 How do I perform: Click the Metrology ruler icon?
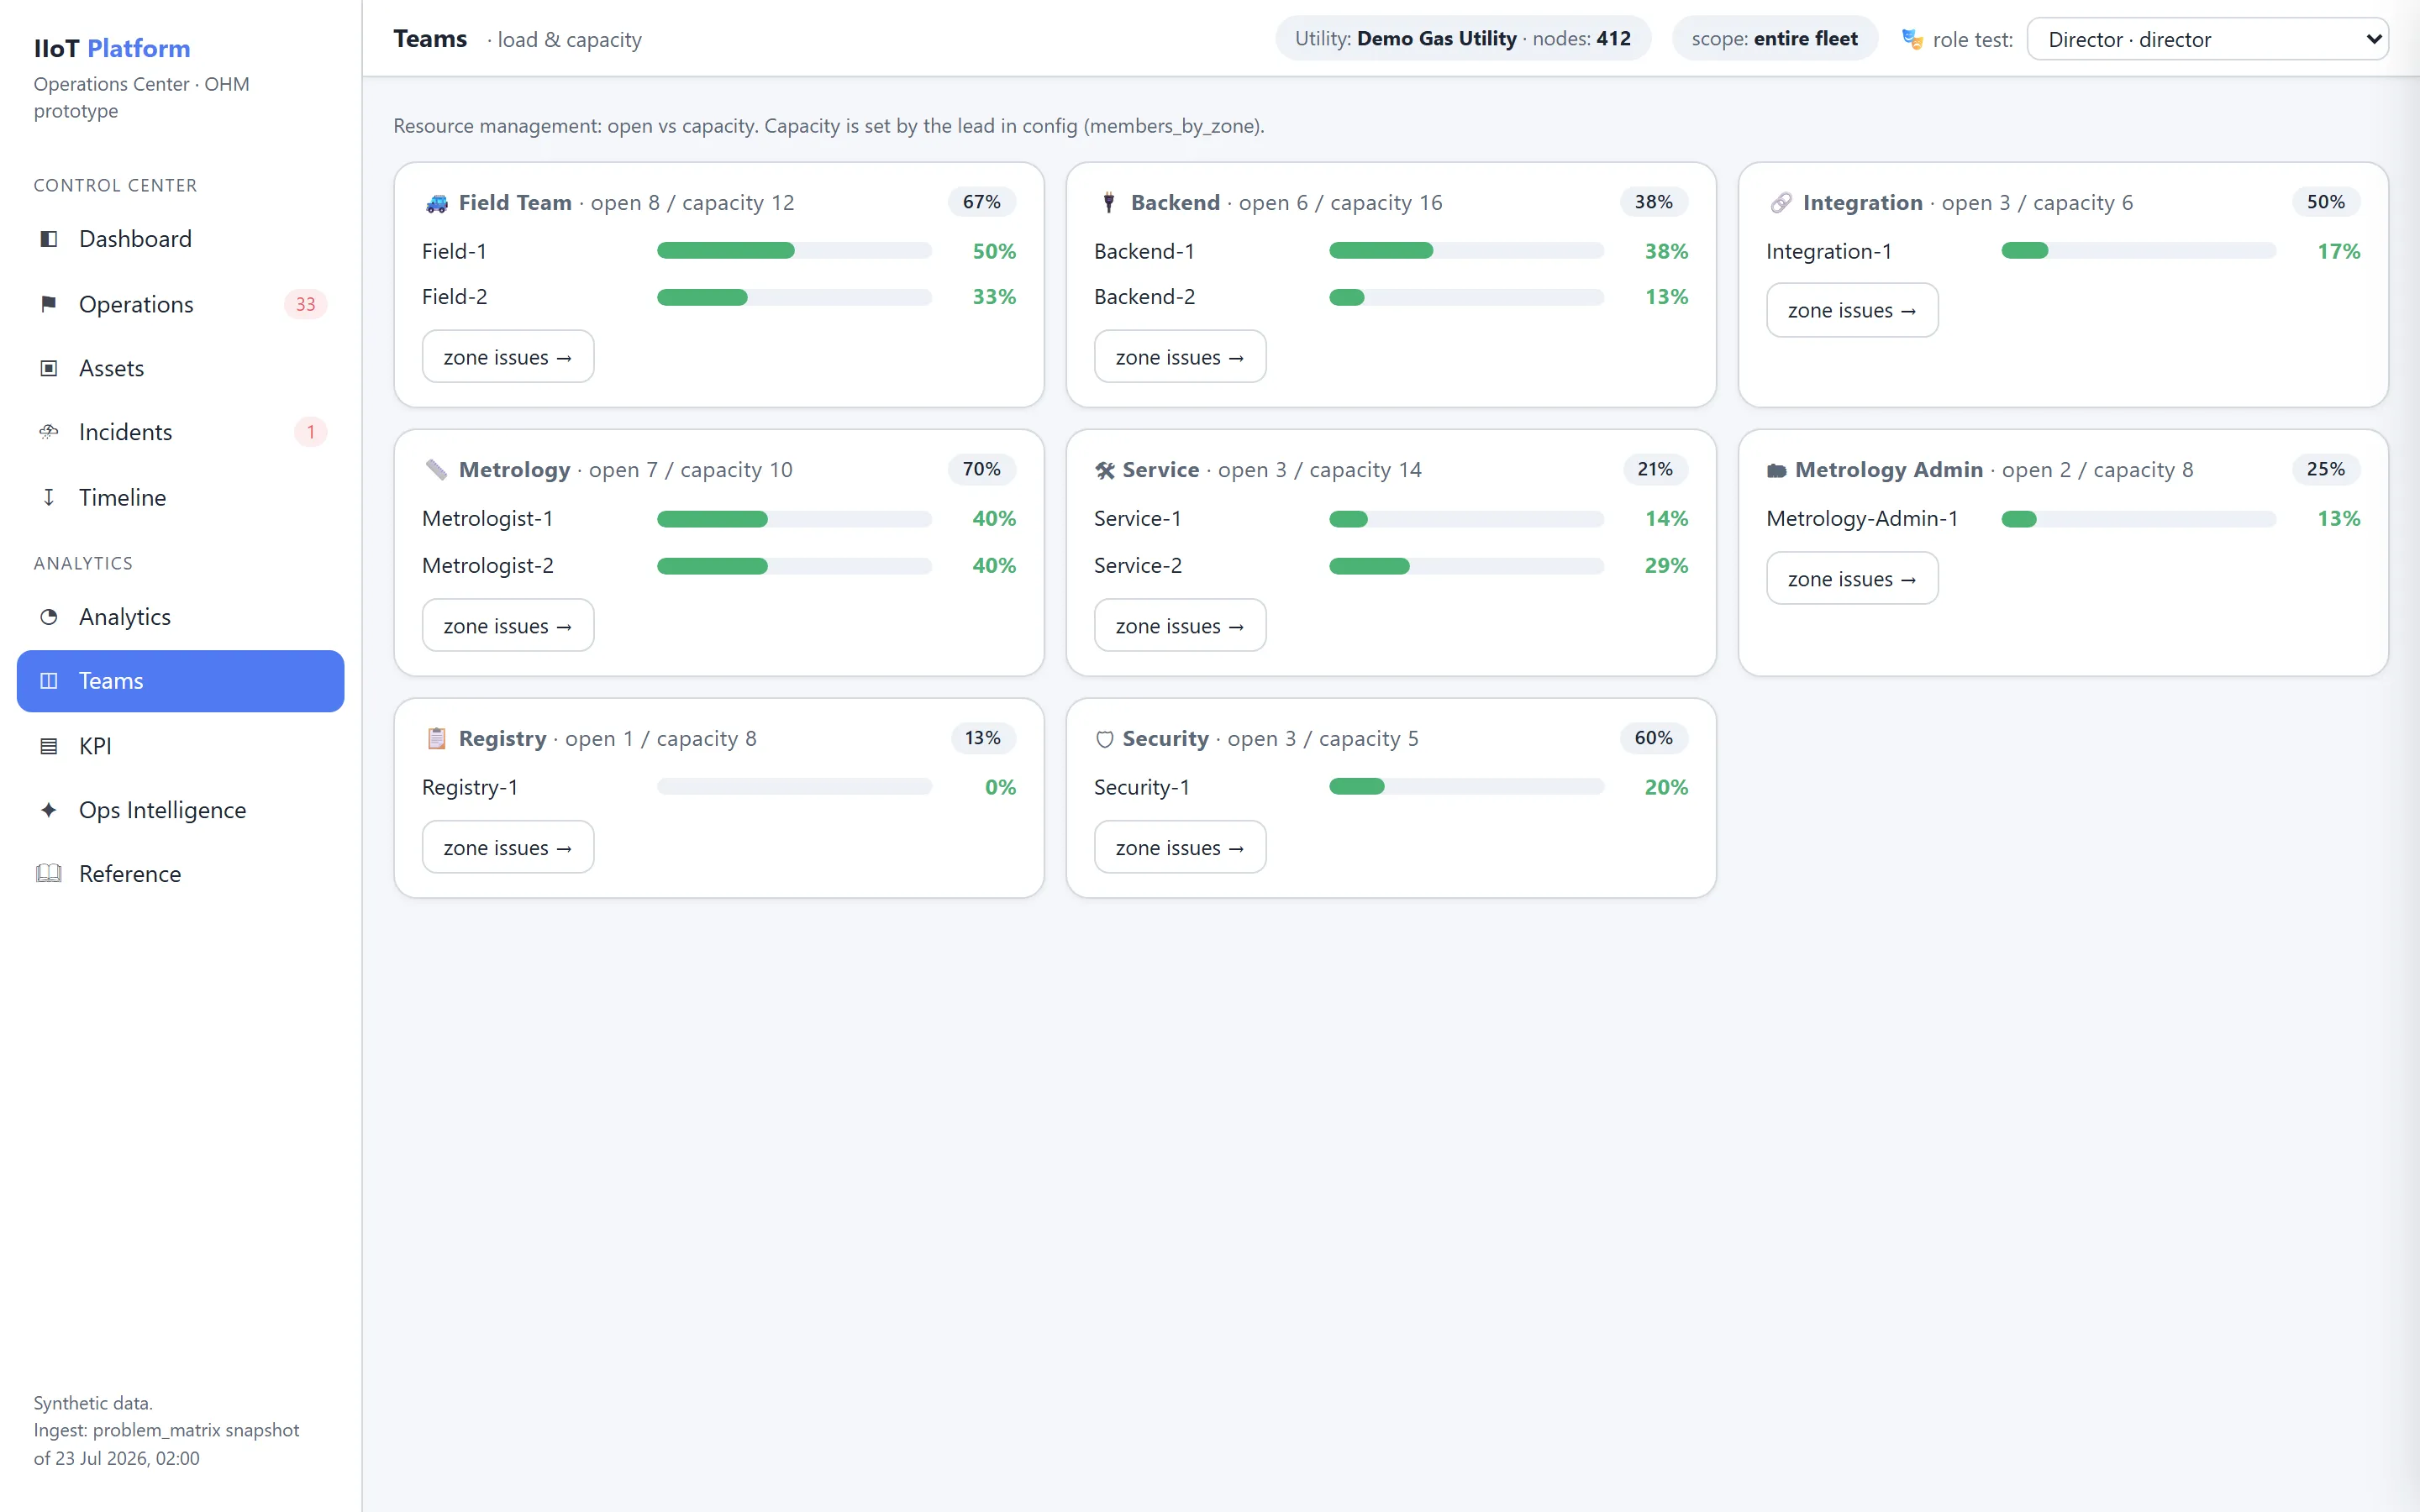click(x=437, y=470)
